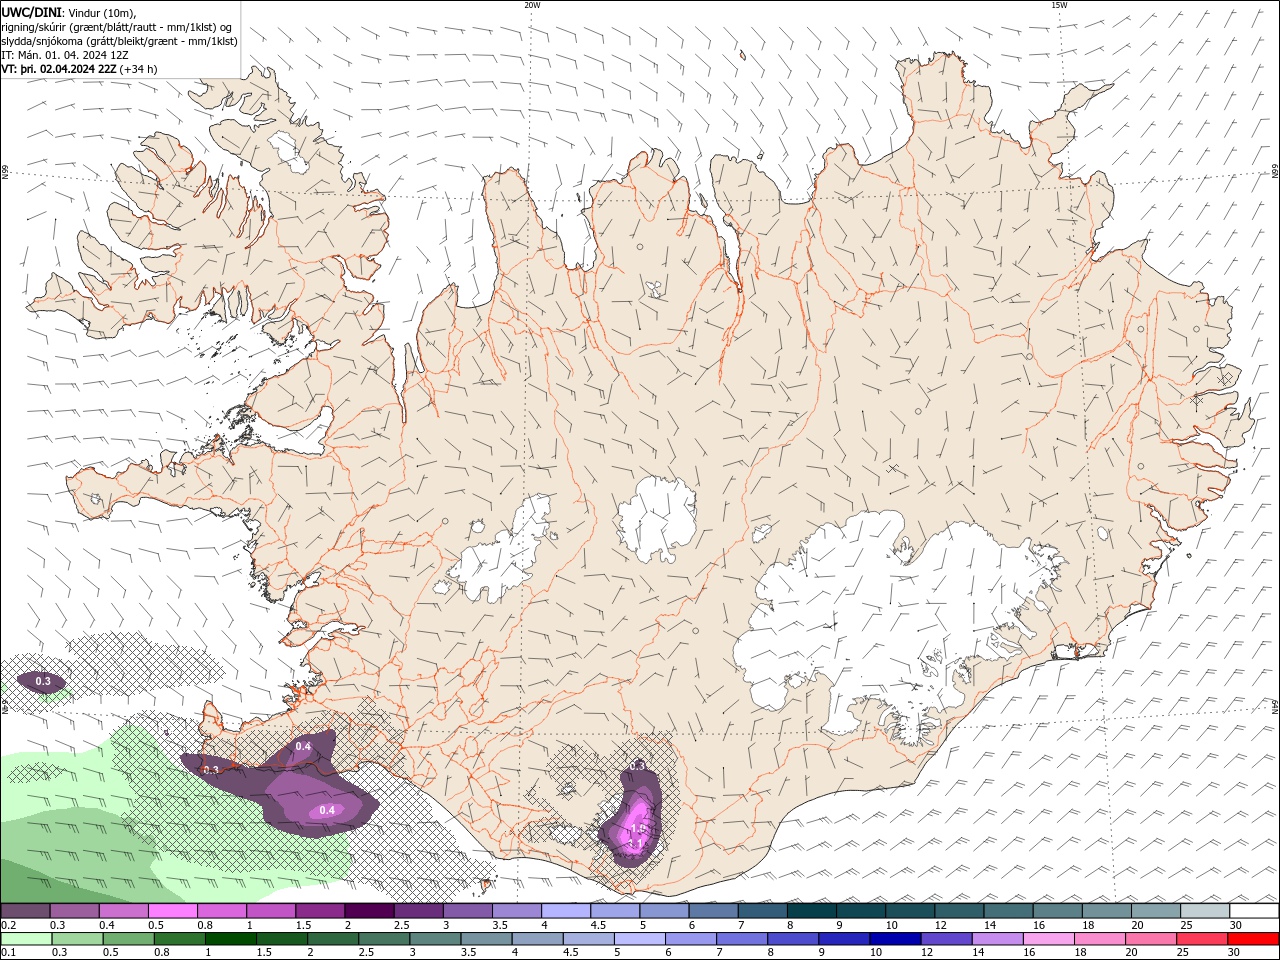This screenshot has height=960, width=1280.
Task: Click the UWC/DINI title text
Action: [31, 11]
